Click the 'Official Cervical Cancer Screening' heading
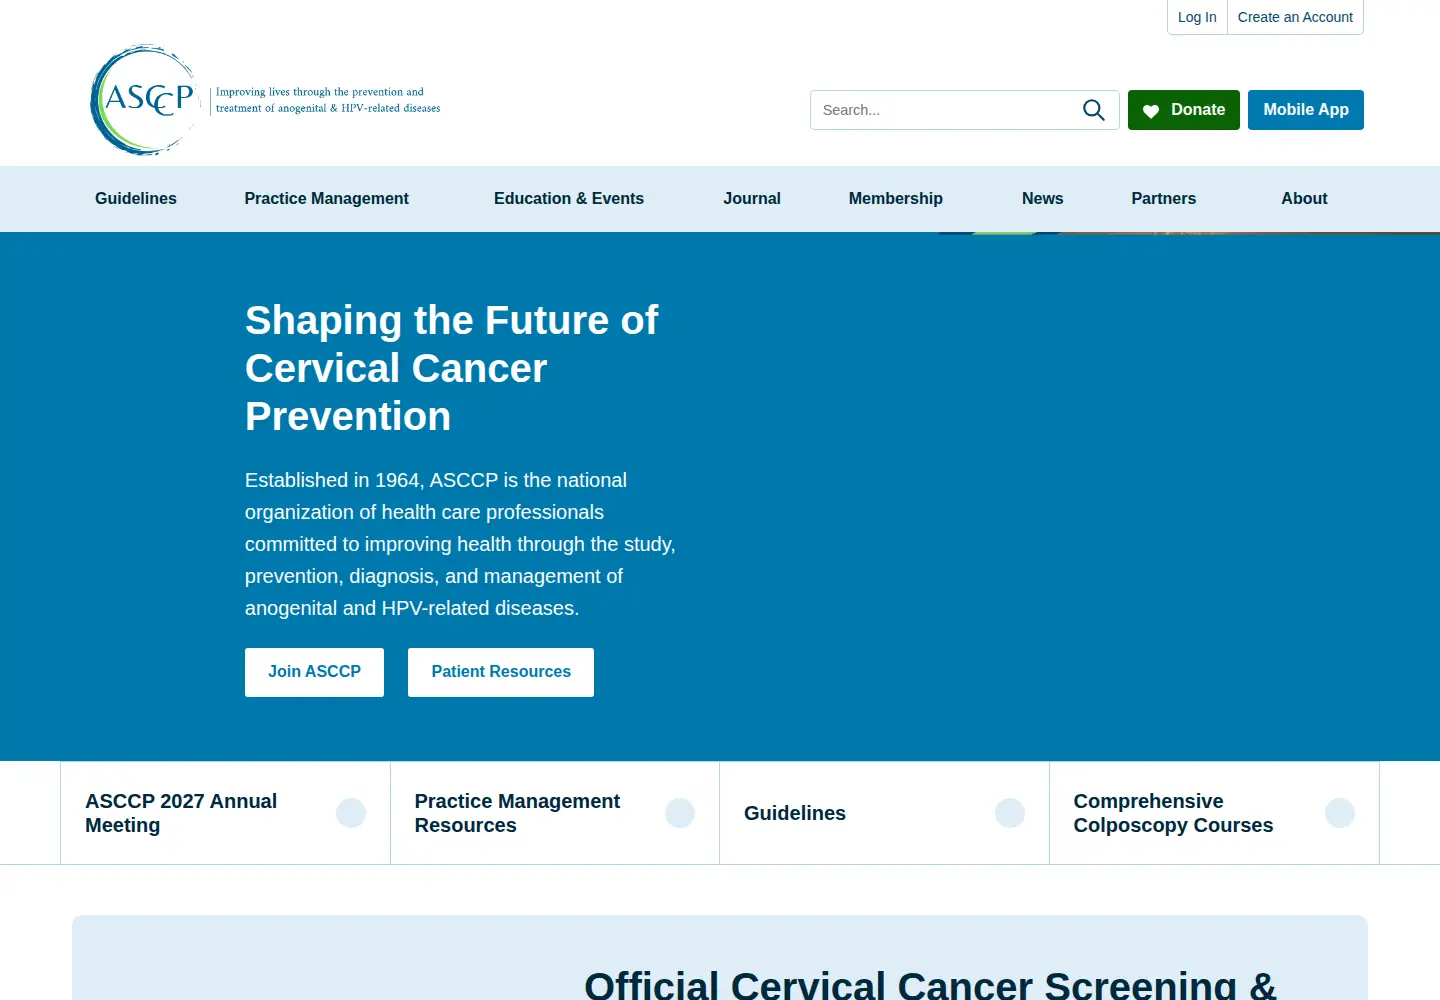The width and height of the screenshot is (1440, 1000). click(930, 984)
